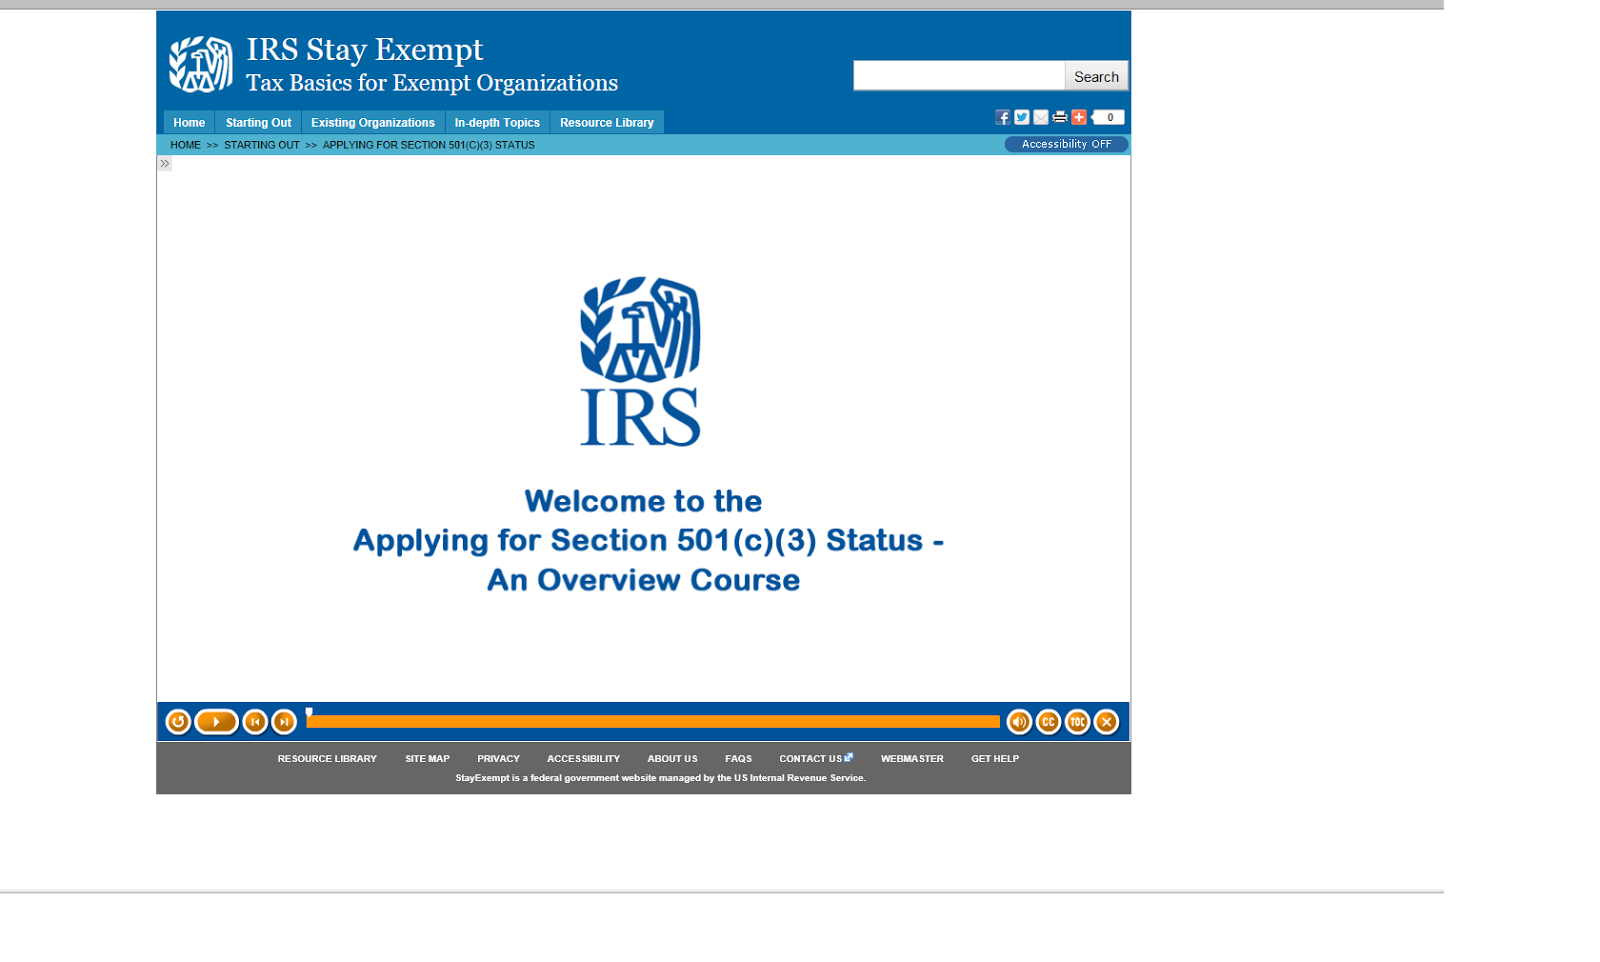Click the share count bubble showing 0
This screenshot has width=1600, height=962.
[x=1108, y=117]
